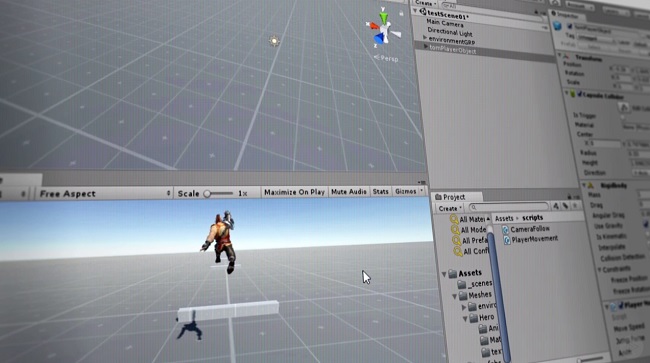Toggle the Use Gravity checkbox in Rigidbody
650x363 pixels.
click(646, 224)
